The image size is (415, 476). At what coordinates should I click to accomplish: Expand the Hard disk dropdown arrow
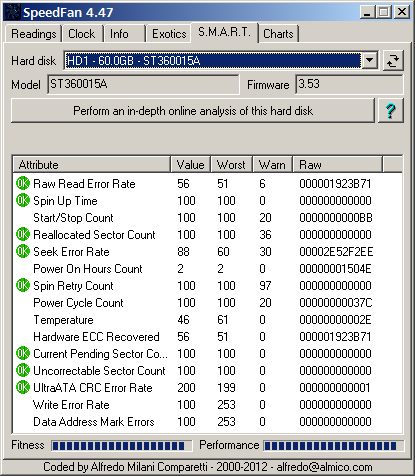point(369,61)
